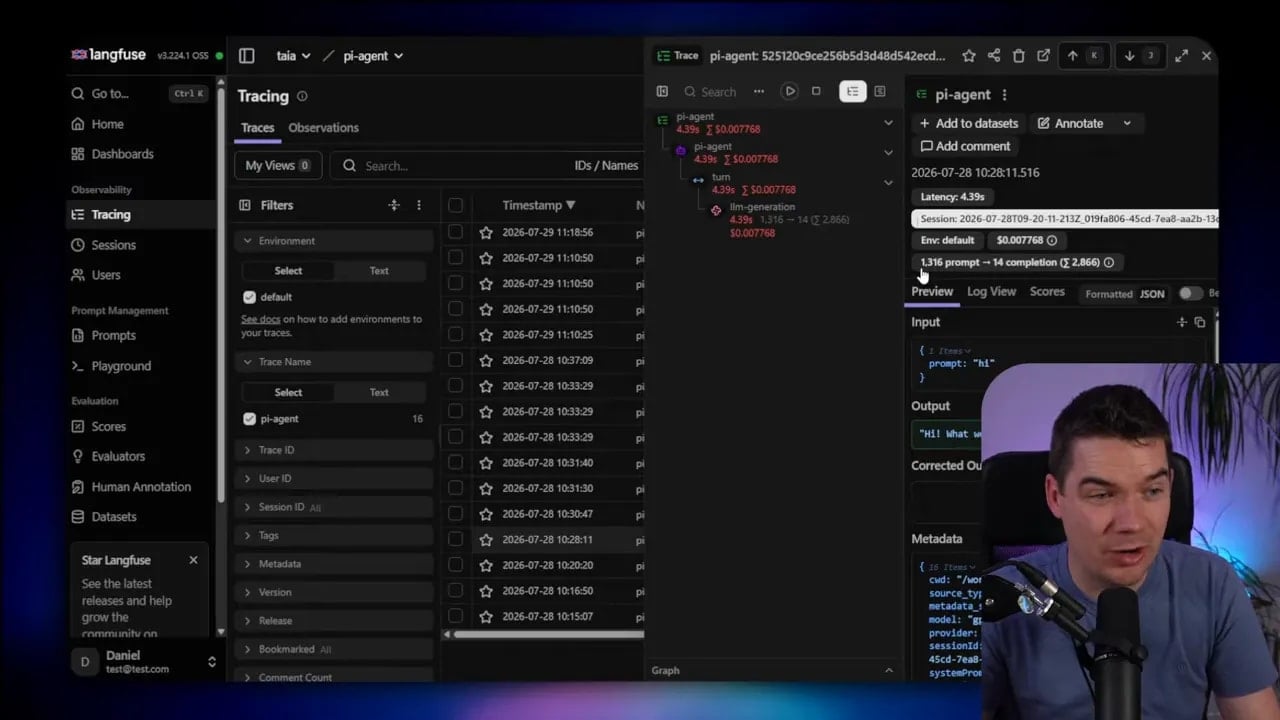The width and height of the screenshot is (1280, 720).
Task: Select checkbox for 2026-07-29 11:10:25 trace
Action: (455, 334)
